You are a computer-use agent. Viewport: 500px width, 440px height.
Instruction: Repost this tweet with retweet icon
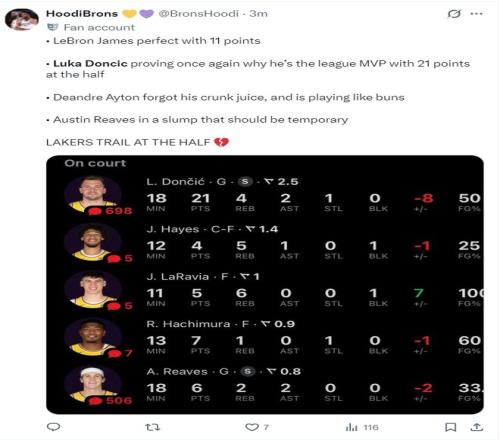coord(153,427)
